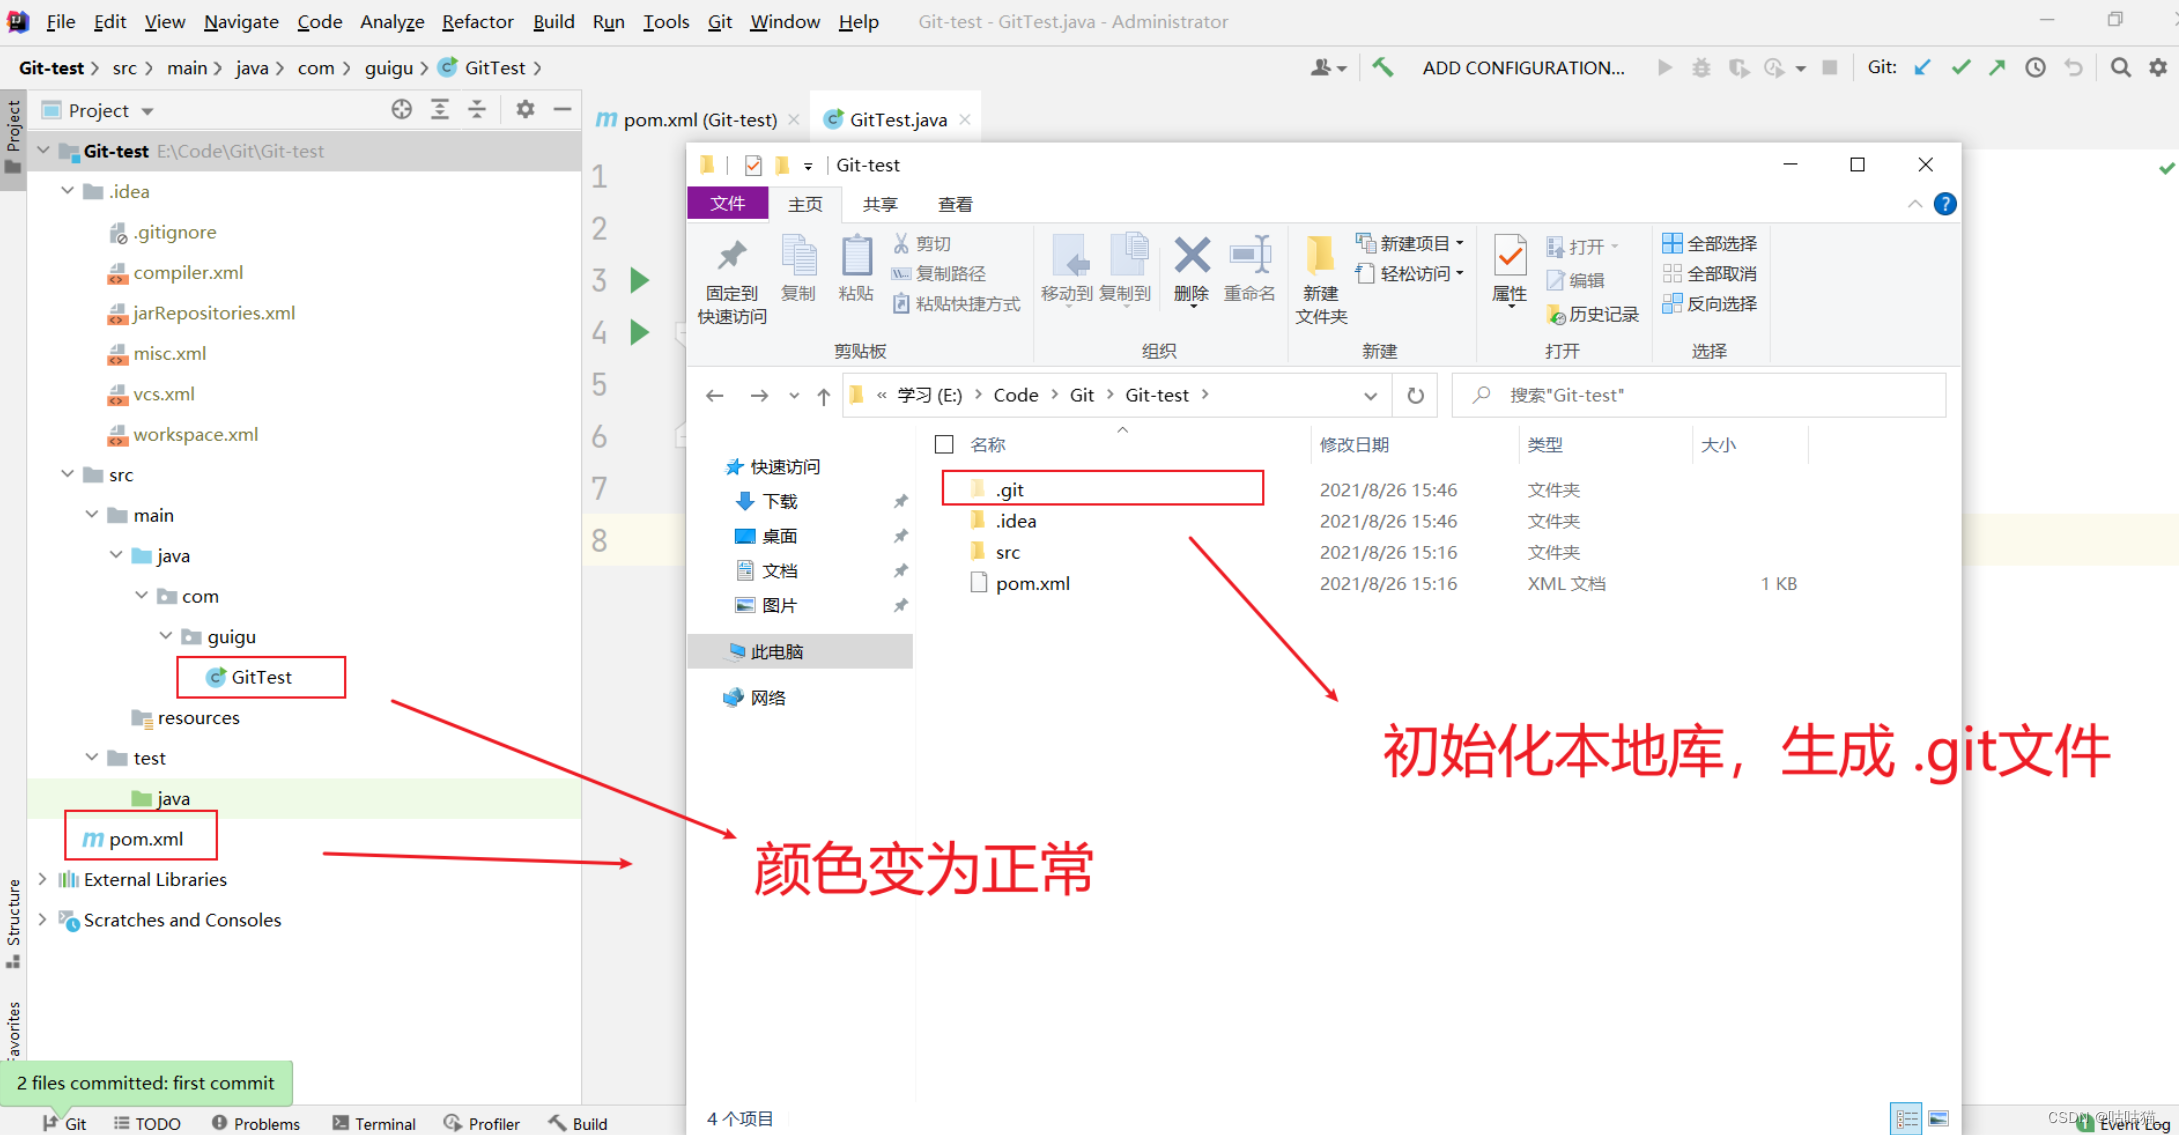This screenshot has height=1135, width=2179.
Task: Click ADD CONFIGURATION... button
Action: tap(1524, 67)
